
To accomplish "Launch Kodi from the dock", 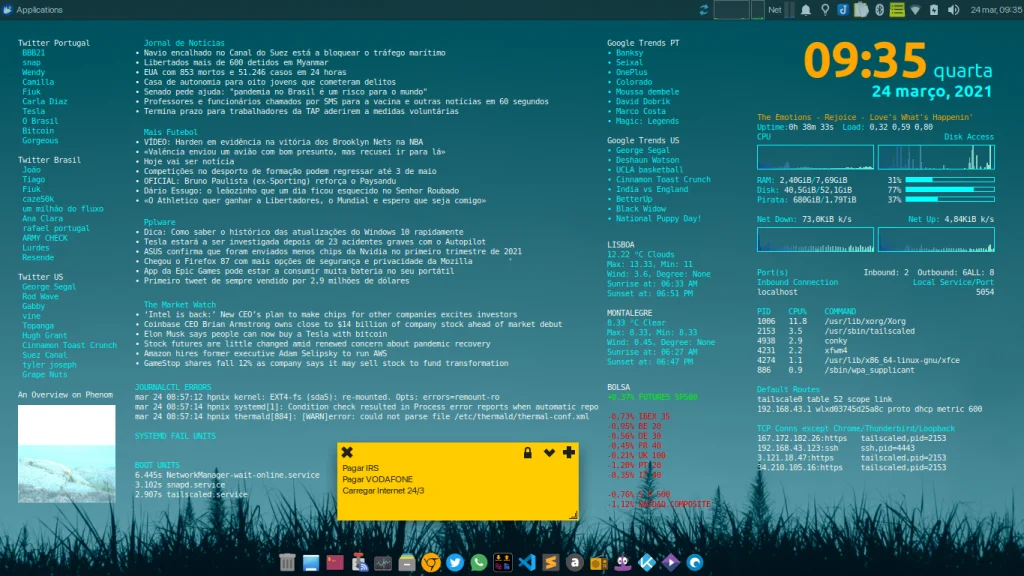I will (x=647, y=562).
